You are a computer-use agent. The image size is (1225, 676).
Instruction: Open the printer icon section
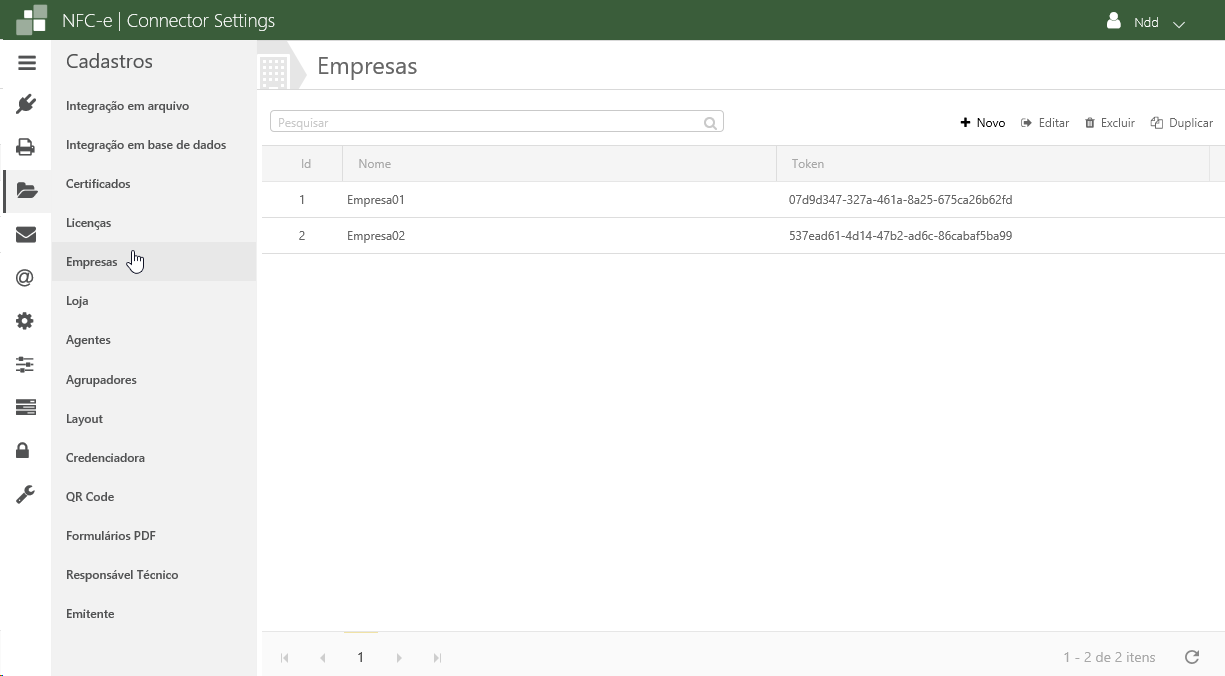click(x=26, y=148)
